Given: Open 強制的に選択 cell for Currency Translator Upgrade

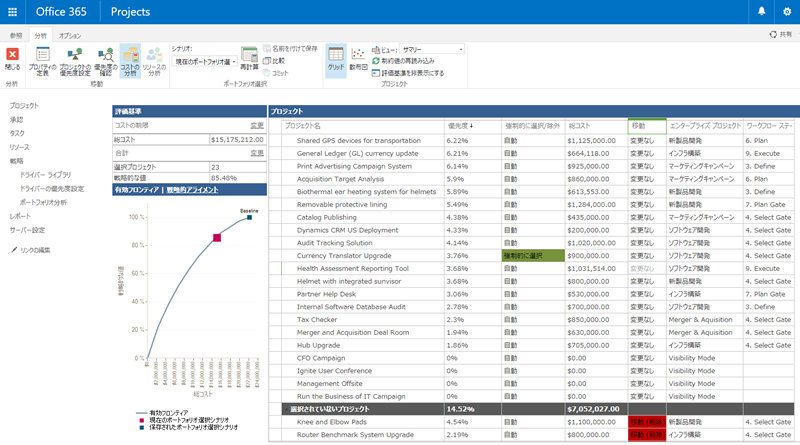Looking at the screenshot, I should (x=533, y=256).
